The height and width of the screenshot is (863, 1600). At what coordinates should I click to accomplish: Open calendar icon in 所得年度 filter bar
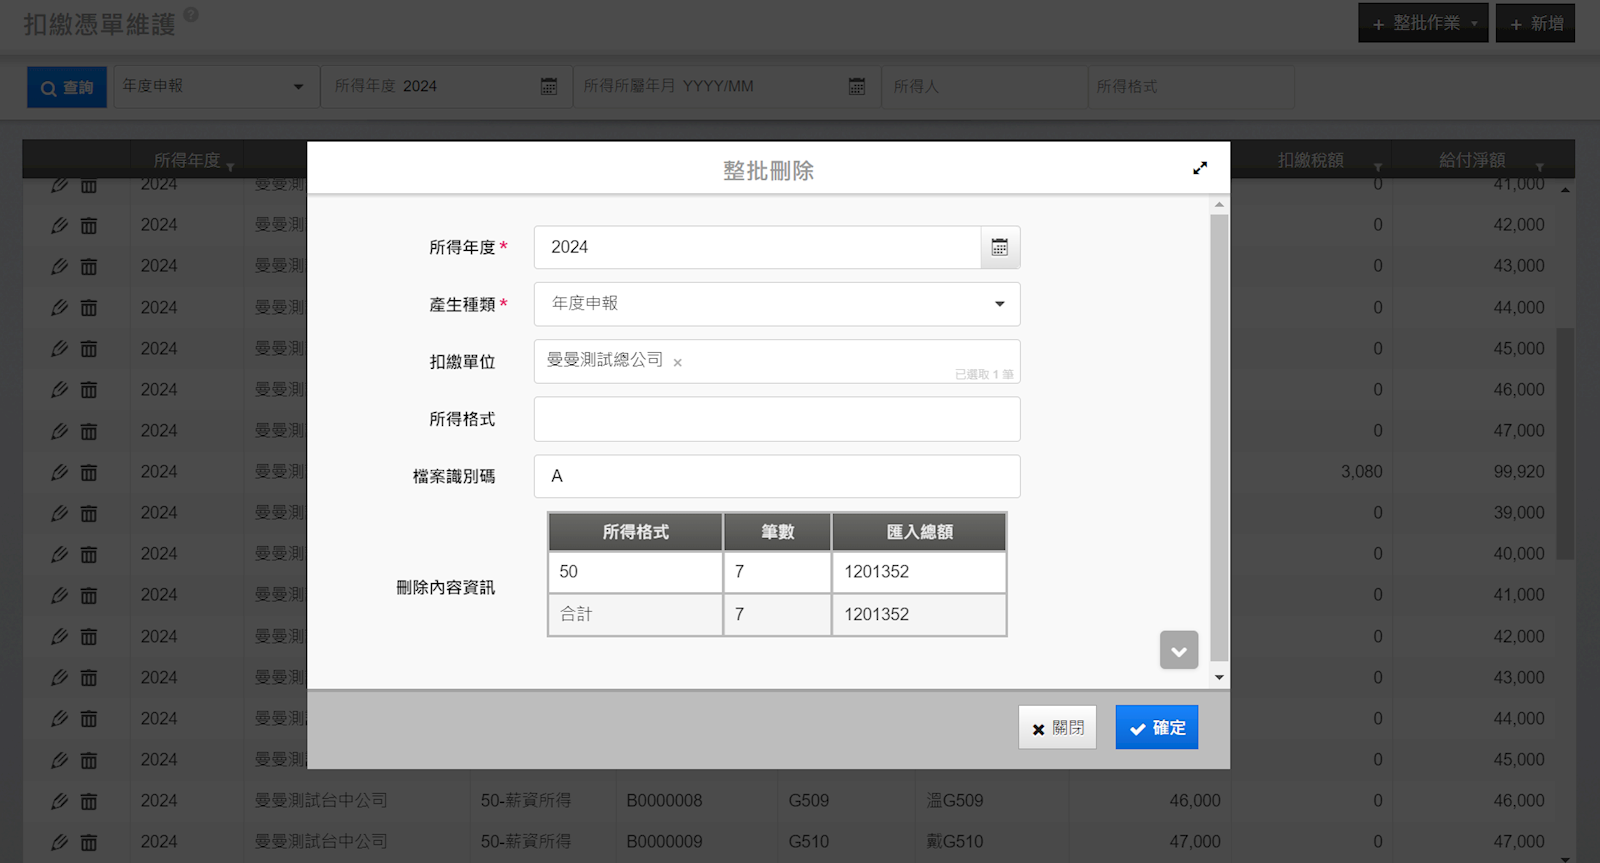(548, 87)
